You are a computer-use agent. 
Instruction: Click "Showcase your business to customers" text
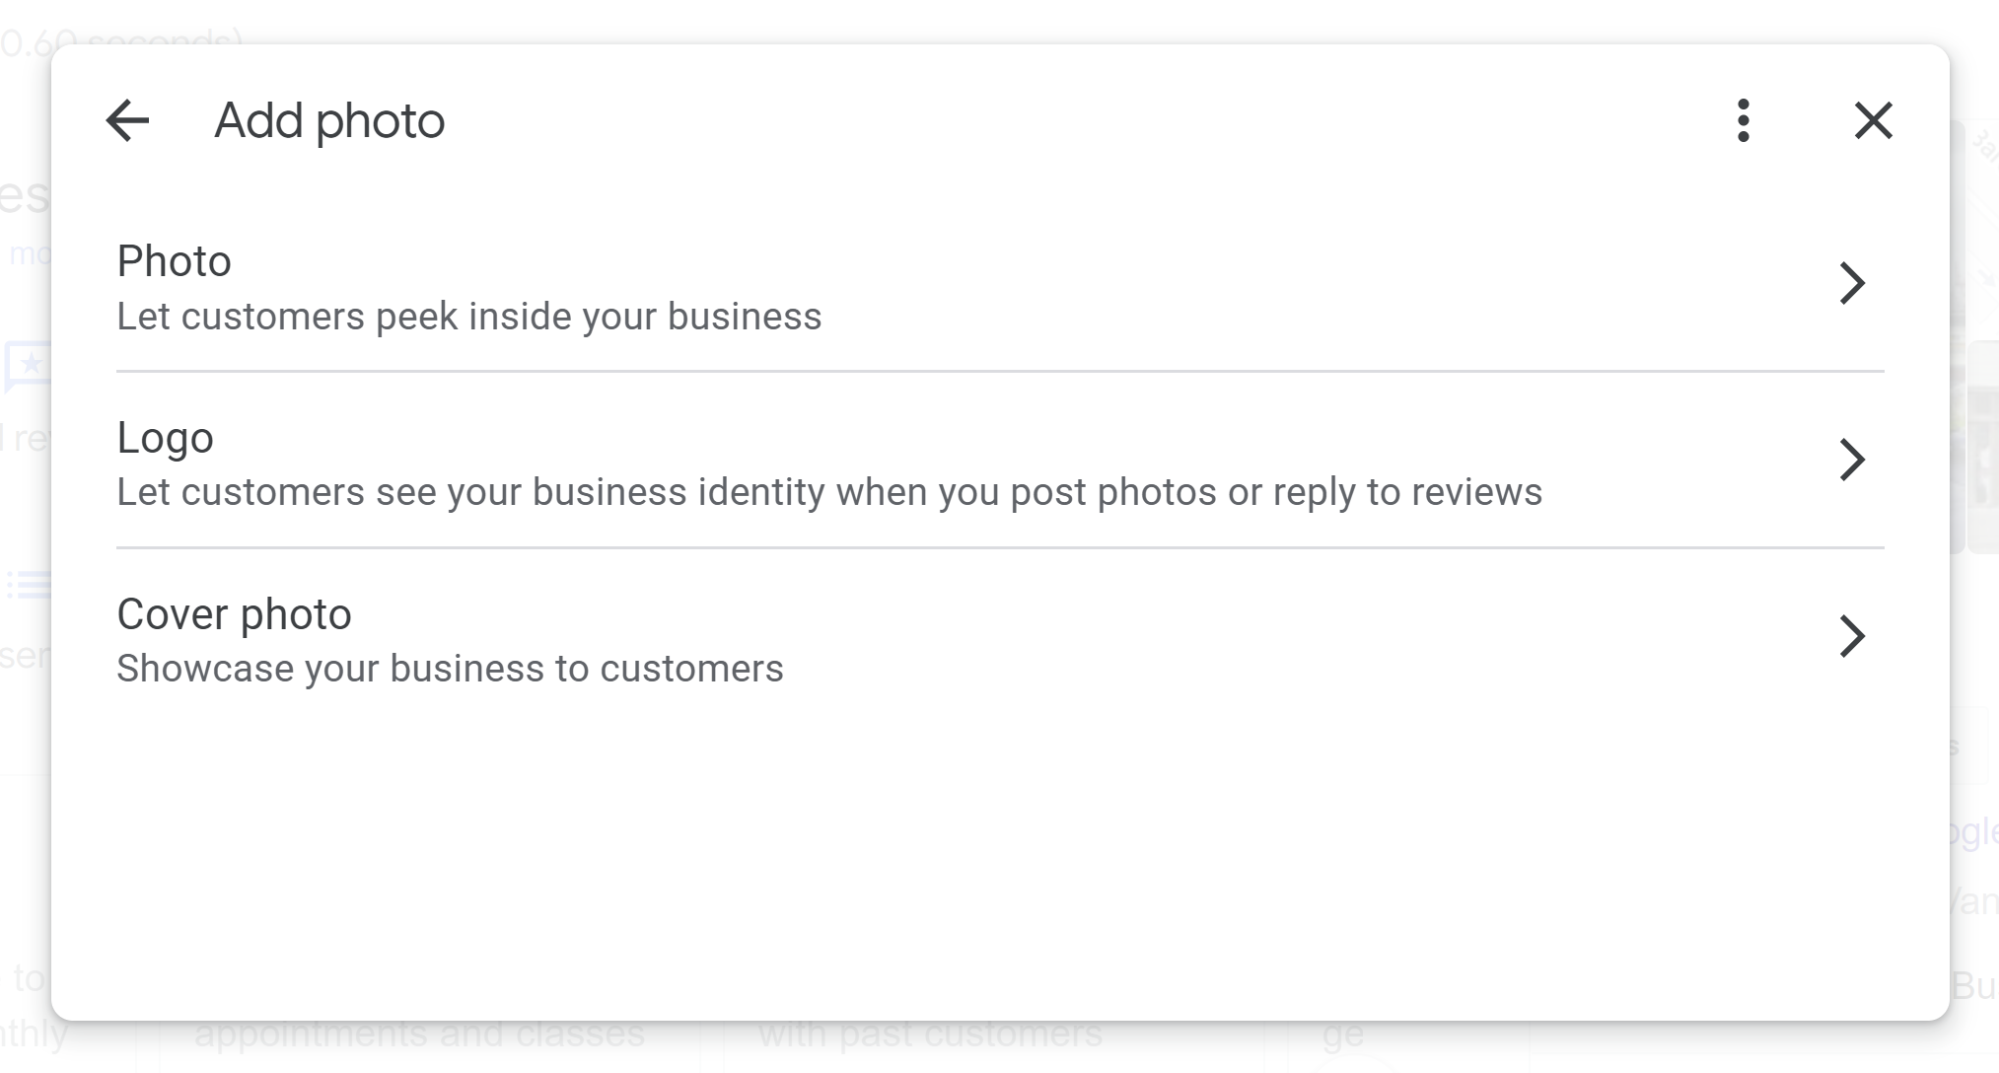[450, 669]
